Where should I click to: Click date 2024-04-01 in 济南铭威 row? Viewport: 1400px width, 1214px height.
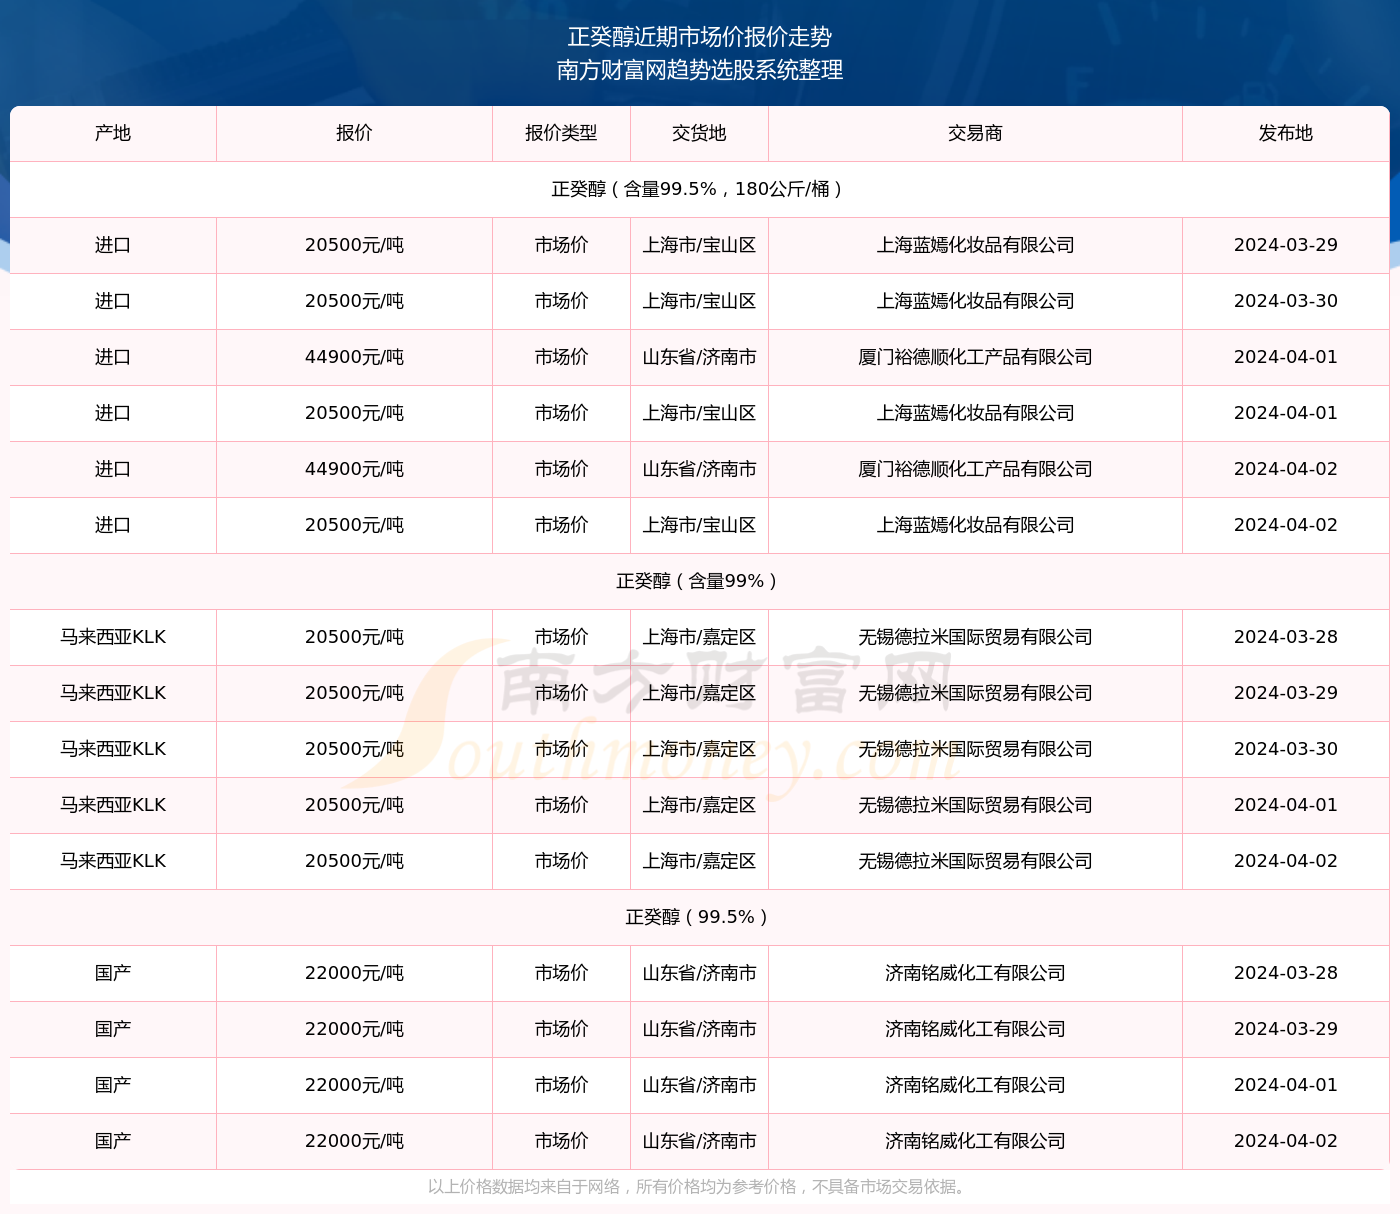pos(1286,1085)
